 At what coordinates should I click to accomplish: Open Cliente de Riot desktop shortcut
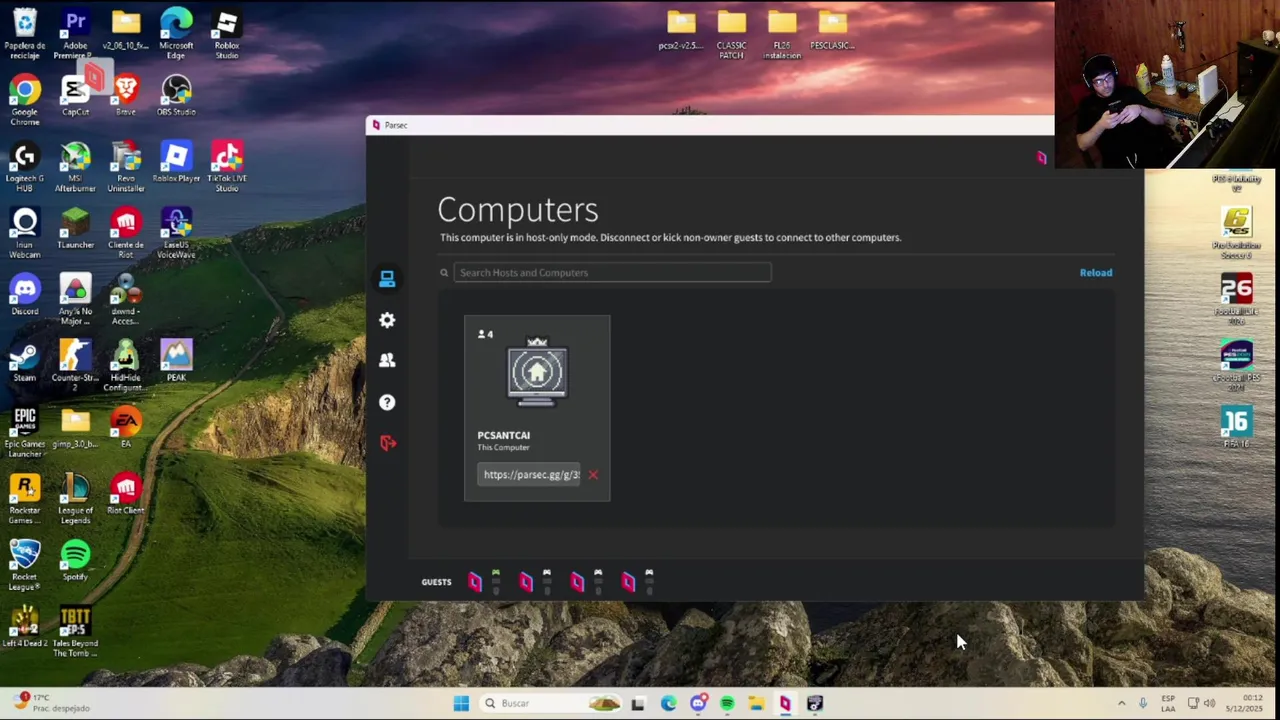coord(125,233)
